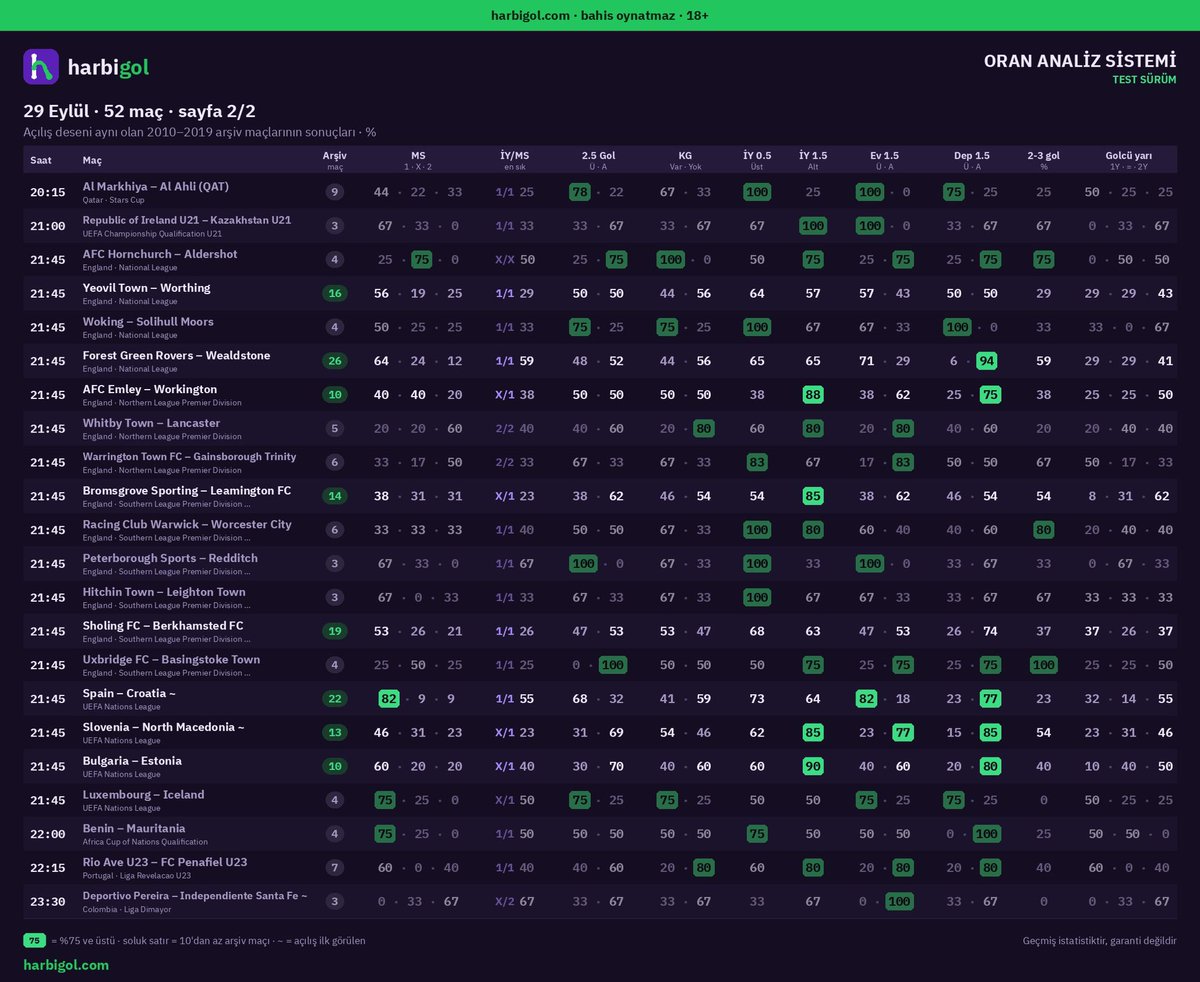The width and height of the screenshot is (1200, 982).
Task: Click the 'Colombia · Liga Dimayor' league label
Action: click(x=127, y=909)
